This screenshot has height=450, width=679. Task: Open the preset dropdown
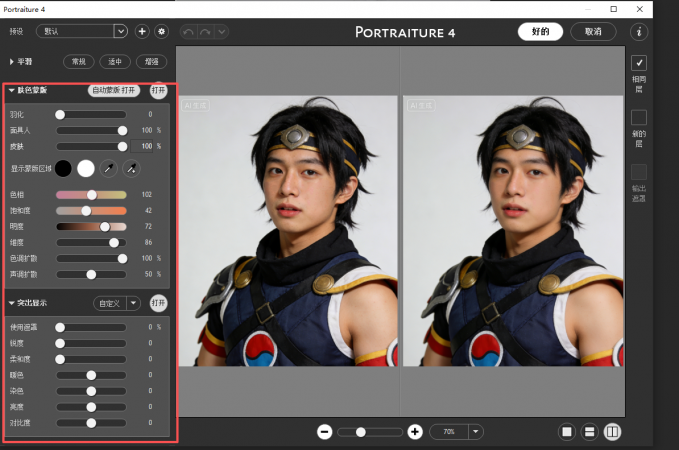click(121, 31)
